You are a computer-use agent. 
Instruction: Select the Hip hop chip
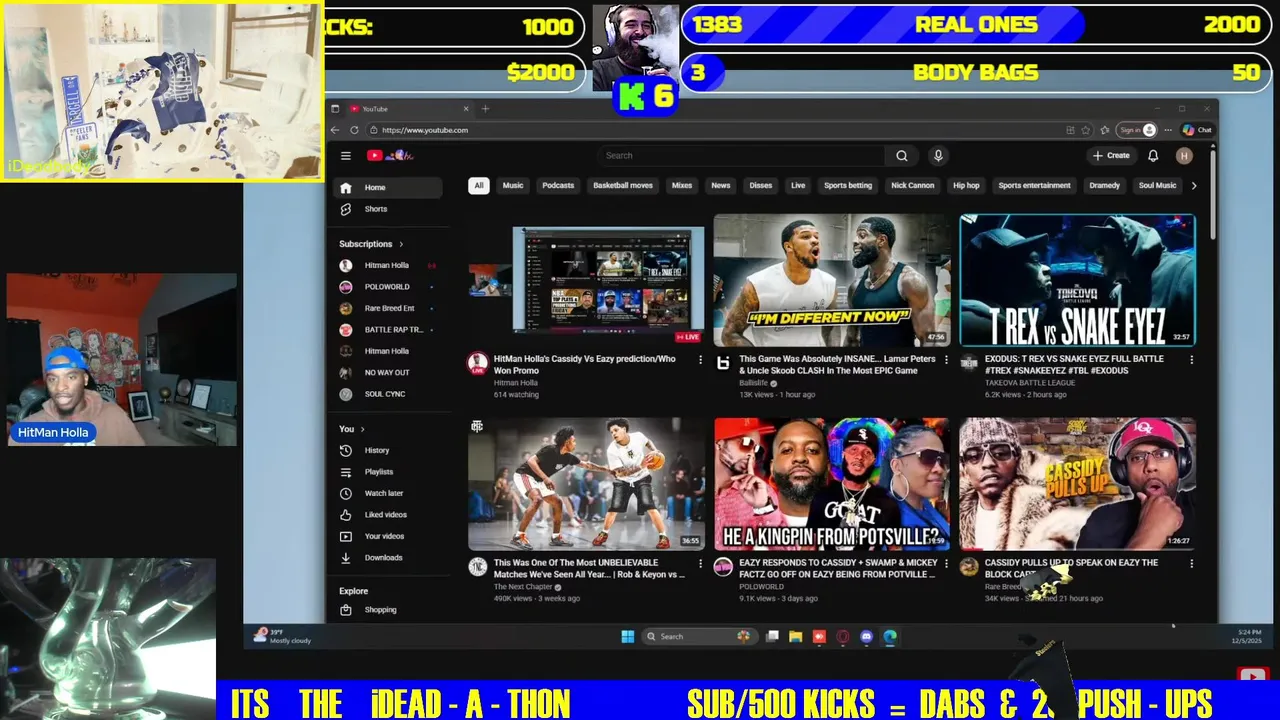pos(966,185)
